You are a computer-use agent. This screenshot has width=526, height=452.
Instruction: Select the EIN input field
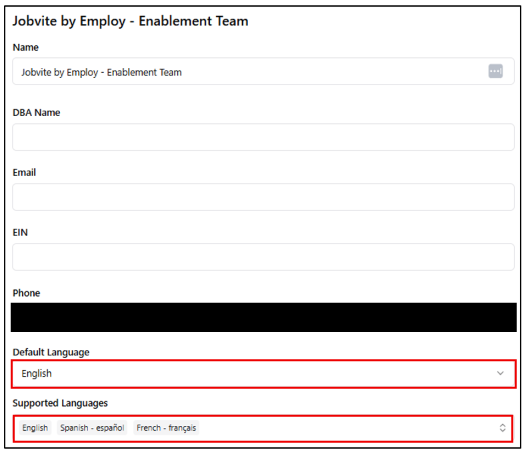tap(263, 257)
